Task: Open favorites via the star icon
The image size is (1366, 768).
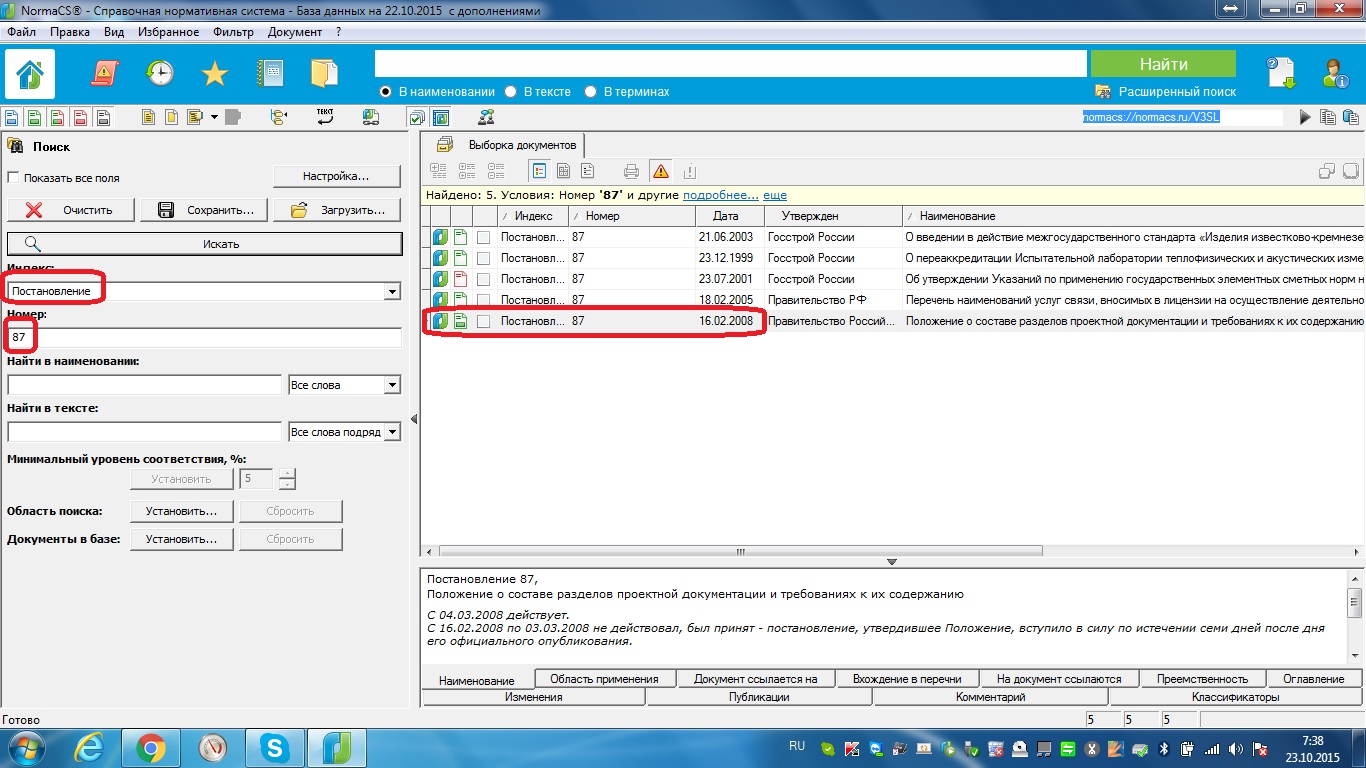Action: (214, 74)
